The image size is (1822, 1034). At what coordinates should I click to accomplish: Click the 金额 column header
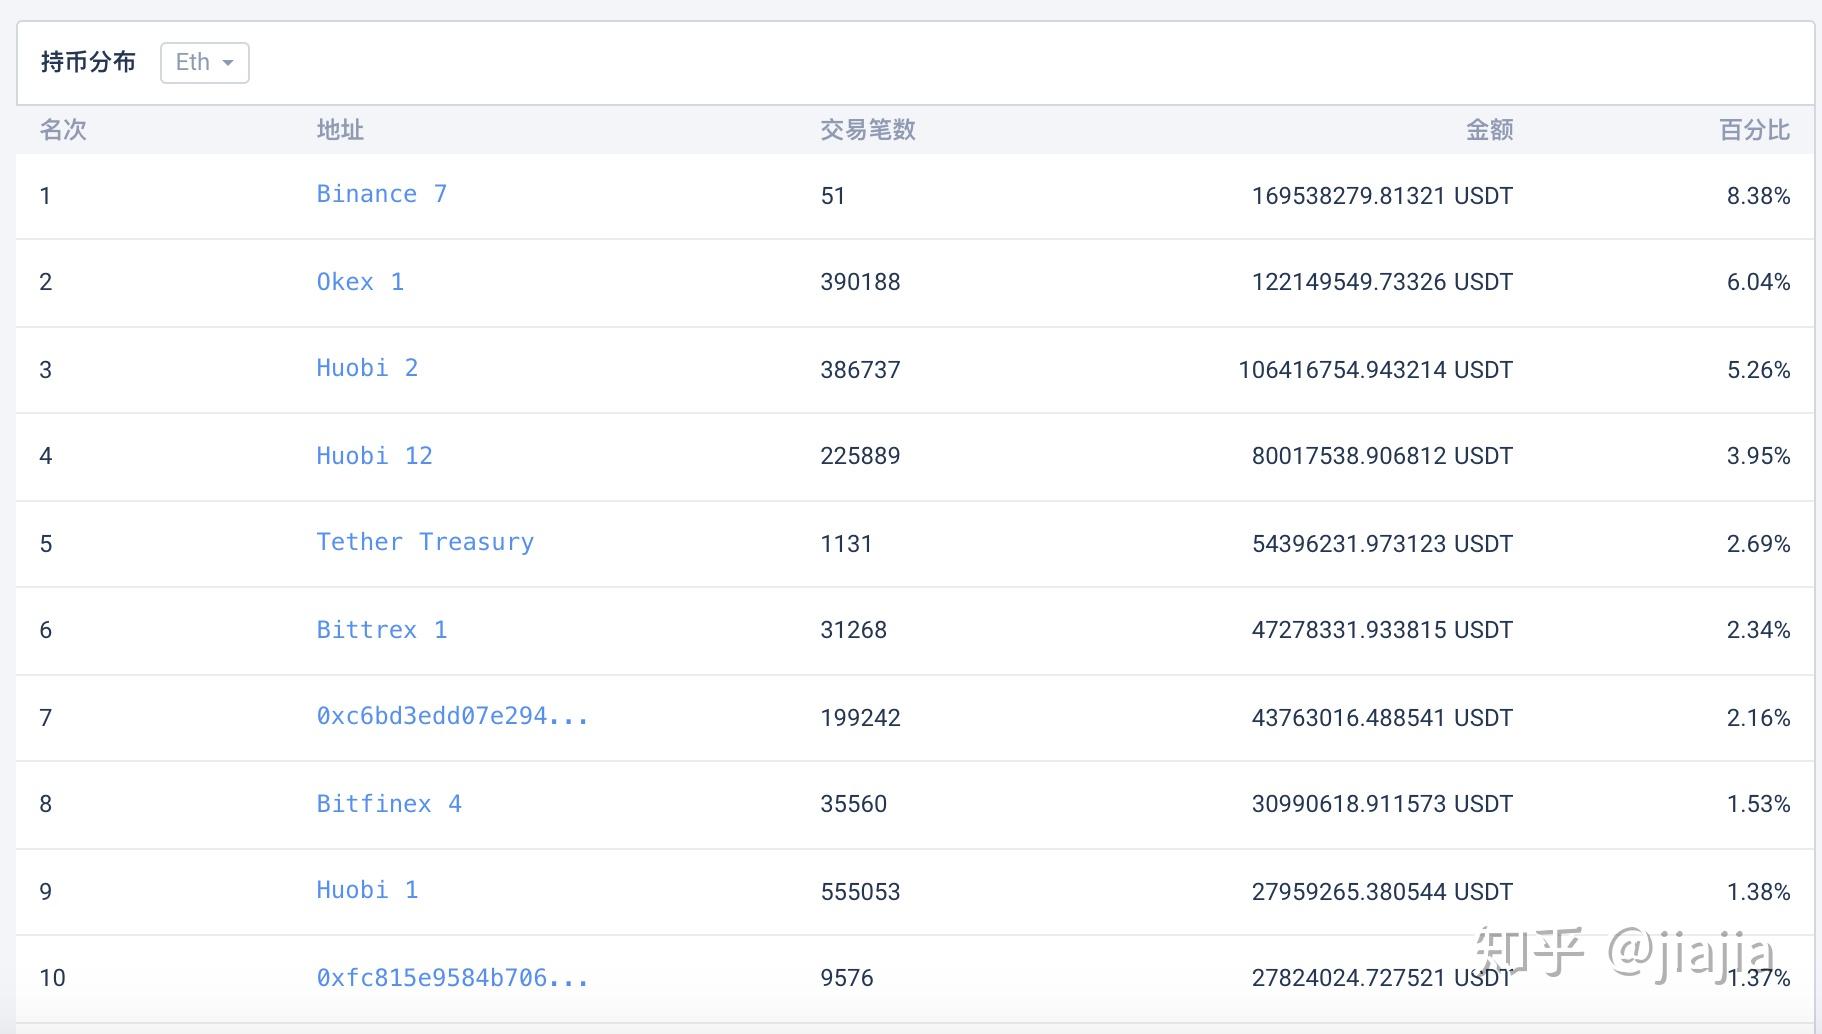click(1489, 130)
